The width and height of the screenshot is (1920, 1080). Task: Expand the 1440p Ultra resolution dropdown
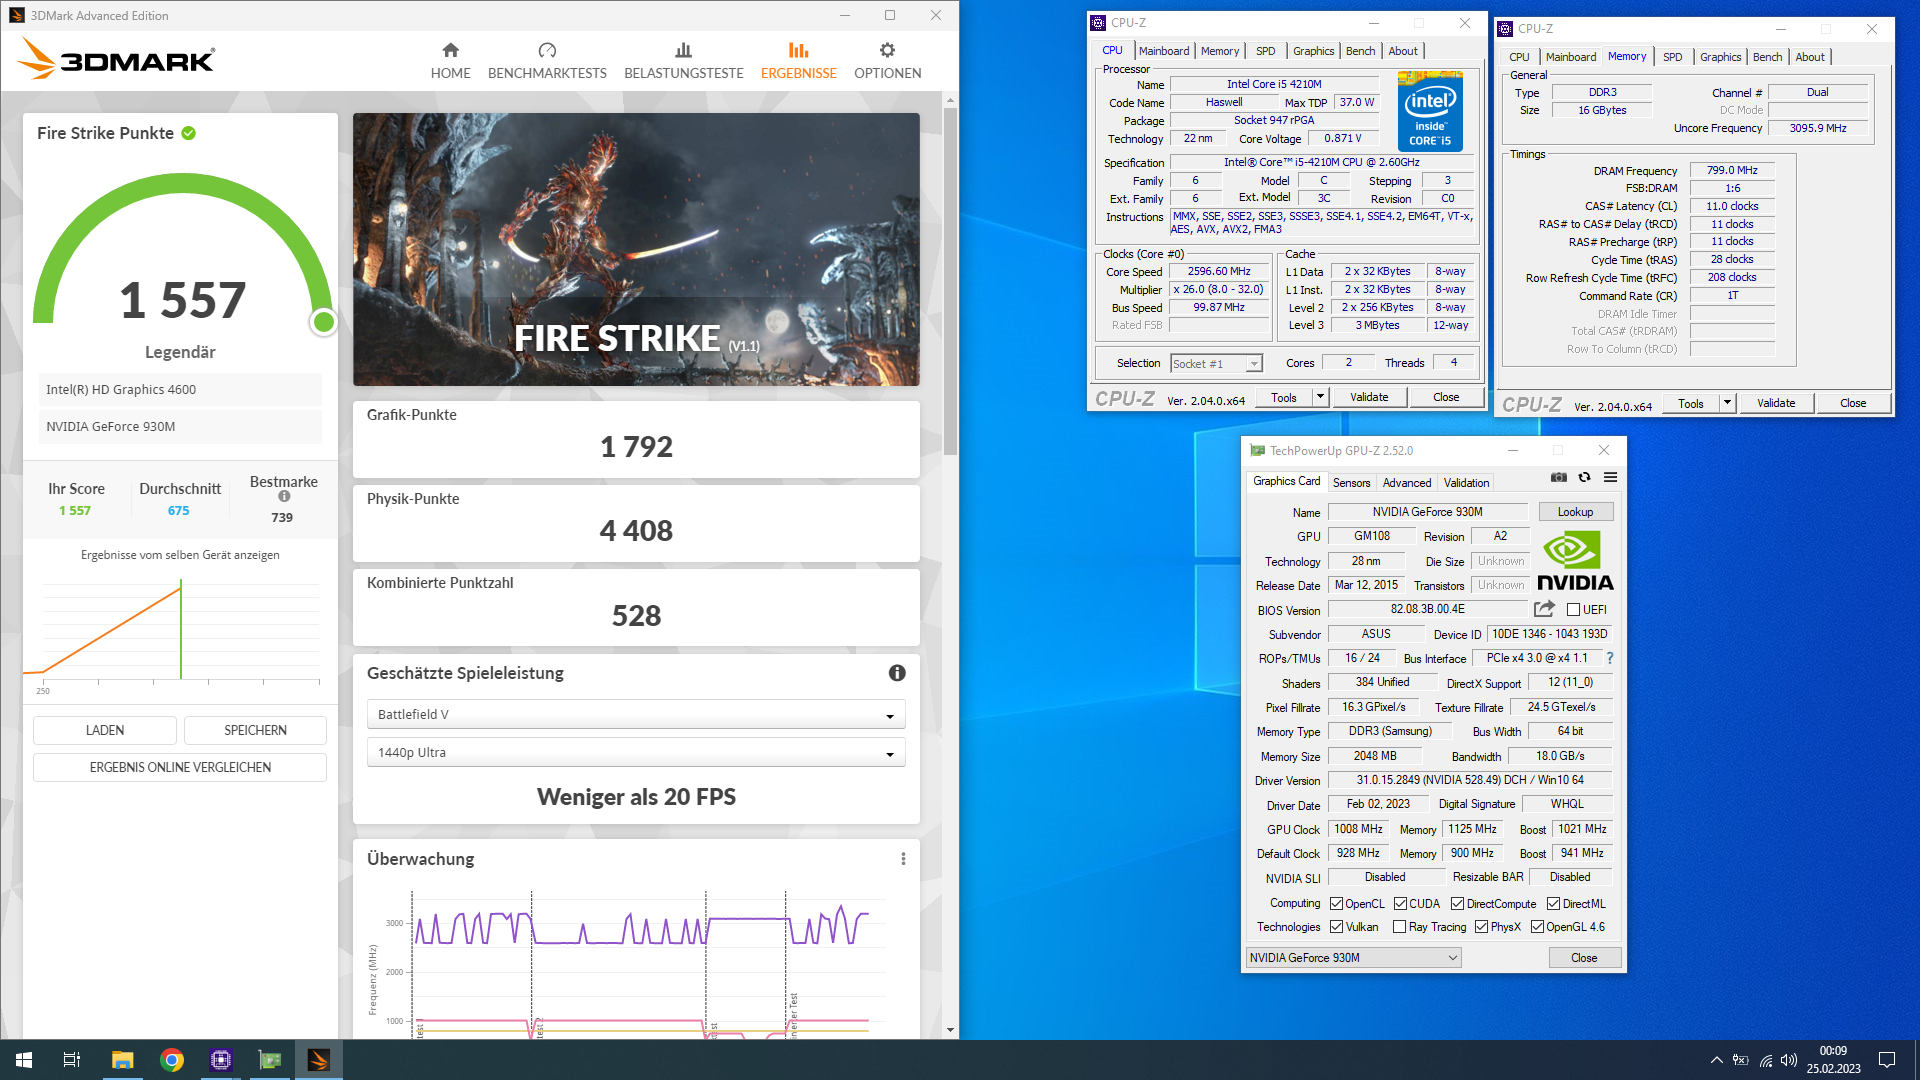[x=636, y=752]
